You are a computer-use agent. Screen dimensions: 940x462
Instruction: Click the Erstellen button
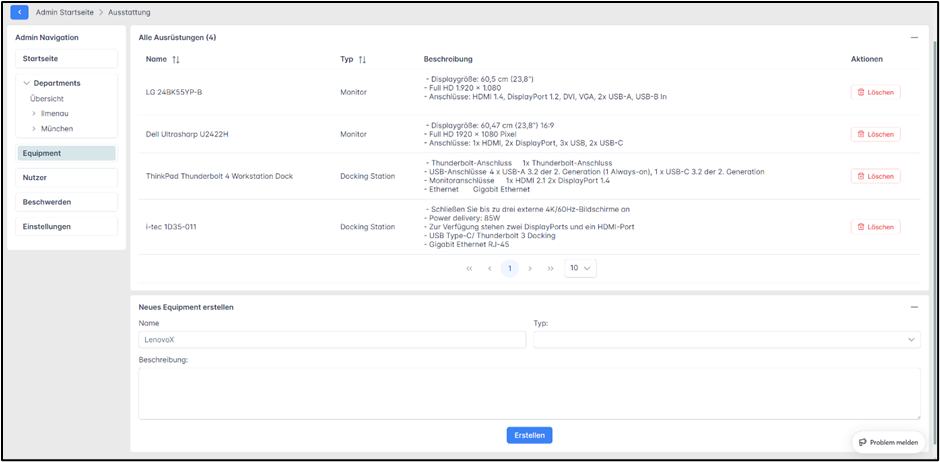529,436
